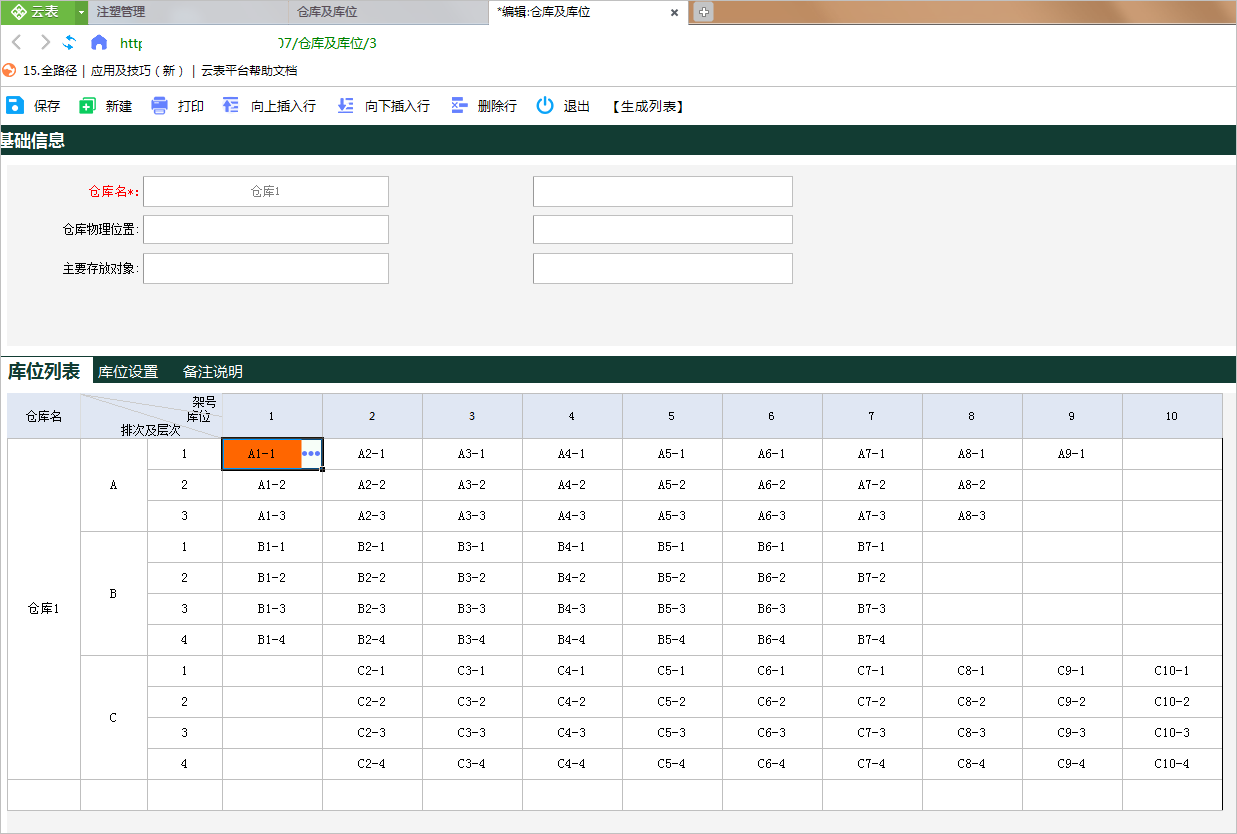Select cell C10-4
Screen dimensions: 1237x834
(1172, 764)
